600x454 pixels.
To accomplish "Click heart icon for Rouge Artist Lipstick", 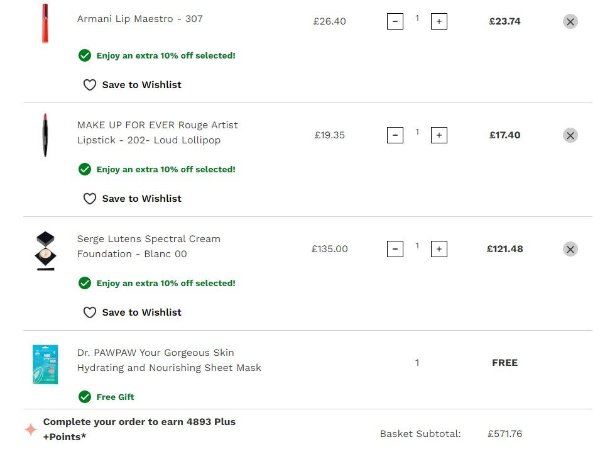I will (x=89, y=199).
